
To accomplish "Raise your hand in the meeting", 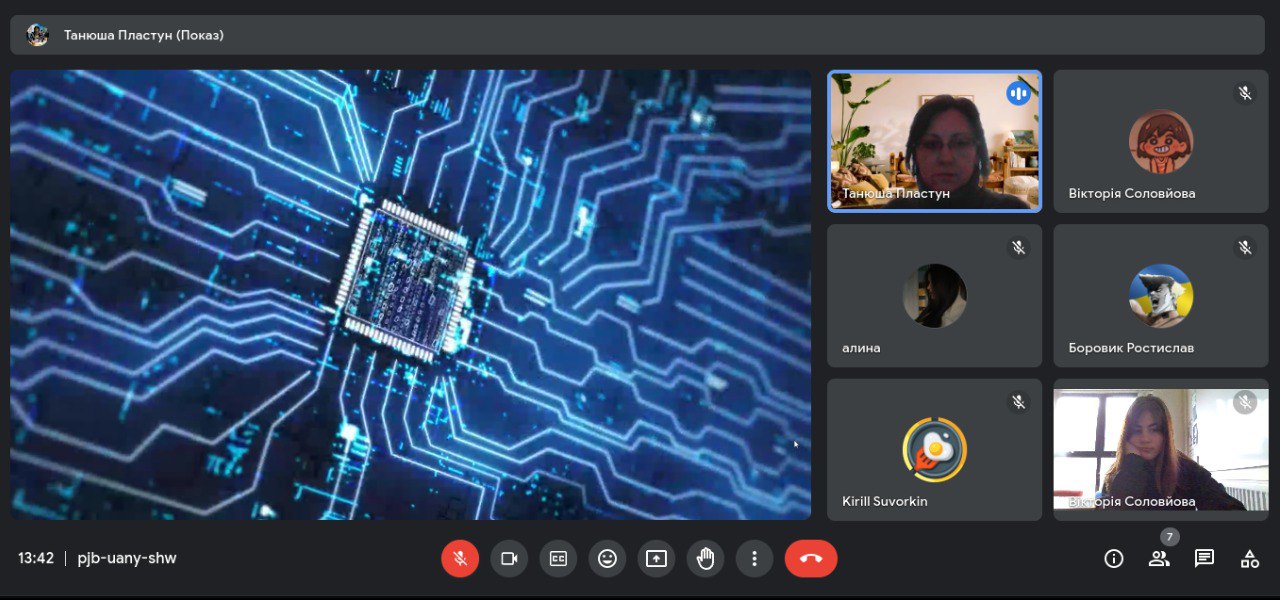I will tap(705, 558).
